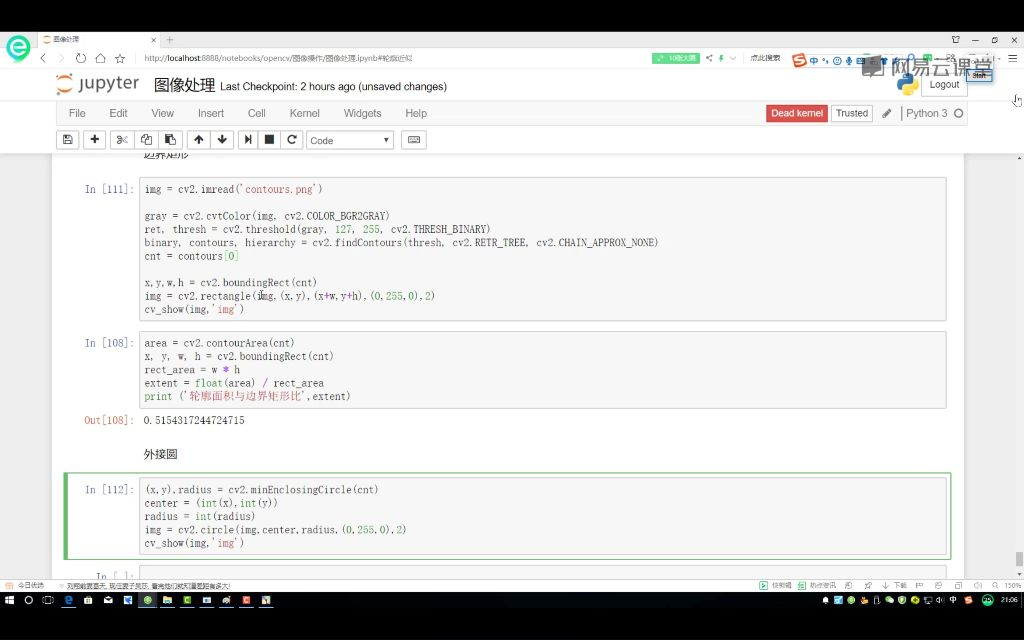
Task: Click the output value 0.5154317244724715
Action: (194, 420)
